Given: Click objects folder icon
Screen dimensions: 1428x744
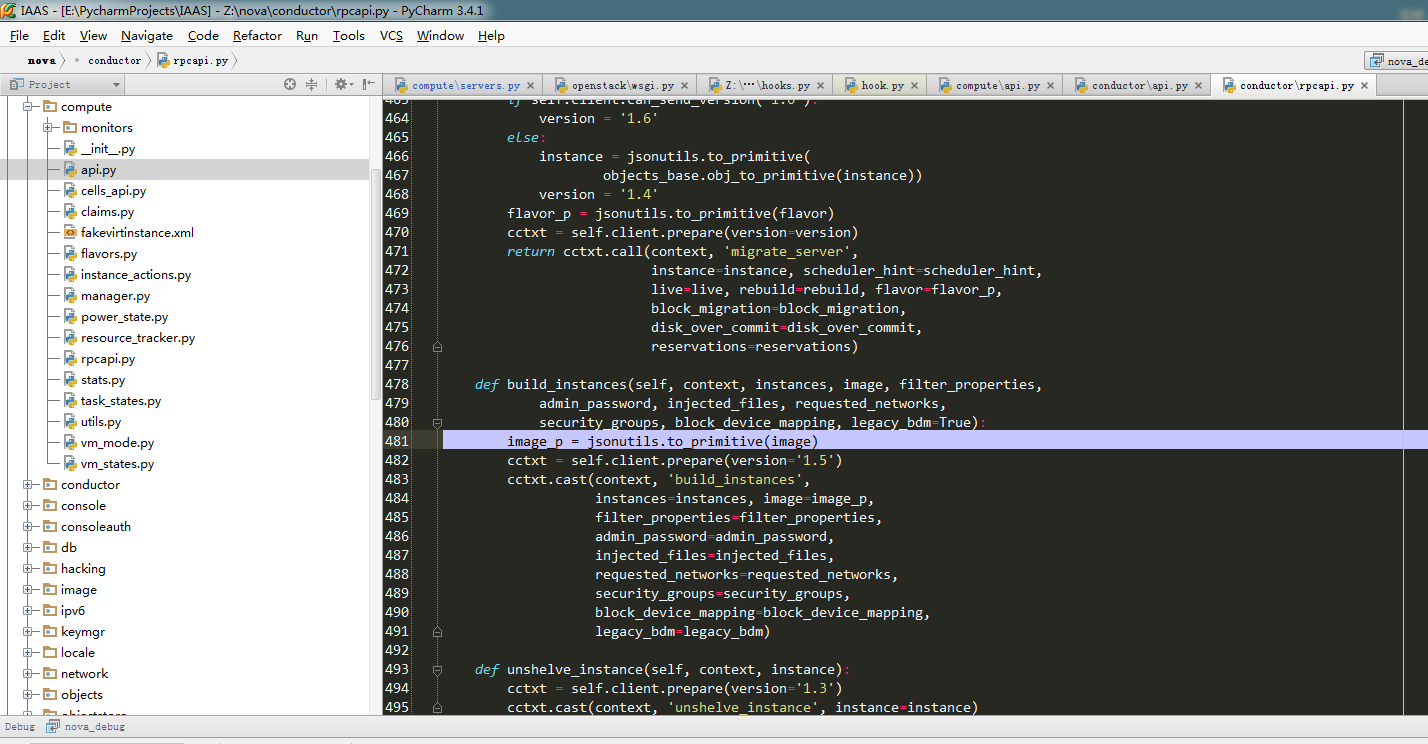Looking at the screenshot, I should point(50,694).
